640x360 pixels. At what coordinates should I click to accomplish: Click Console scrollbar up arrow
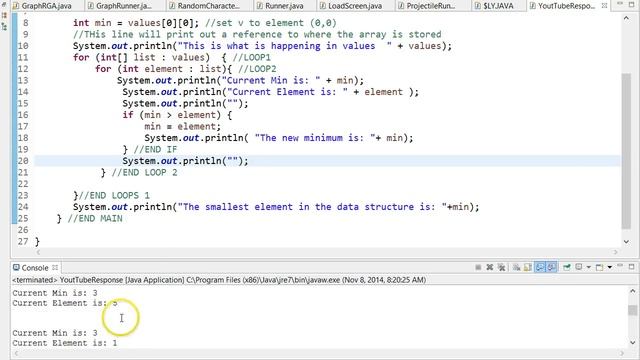pyautogui.click(x=633, y=291)
